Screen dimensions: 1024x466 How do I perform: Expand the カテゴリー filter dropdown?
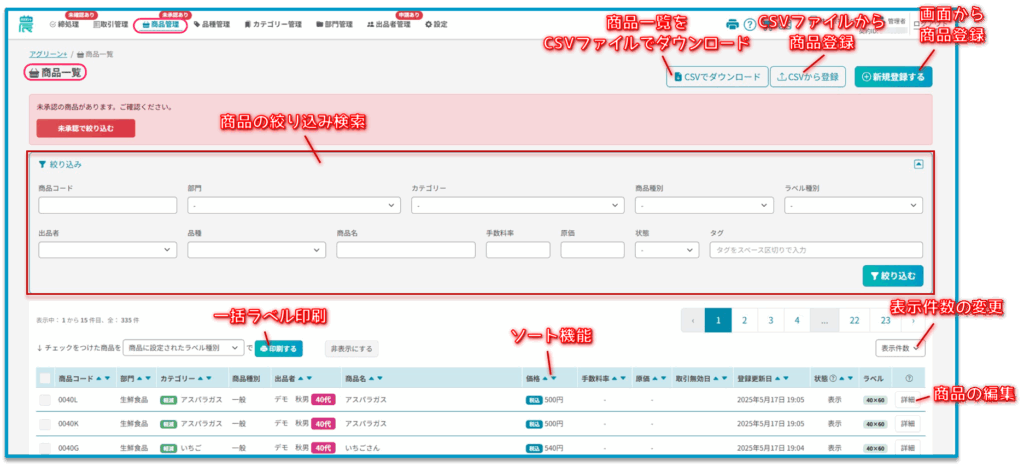click(517, 205)
